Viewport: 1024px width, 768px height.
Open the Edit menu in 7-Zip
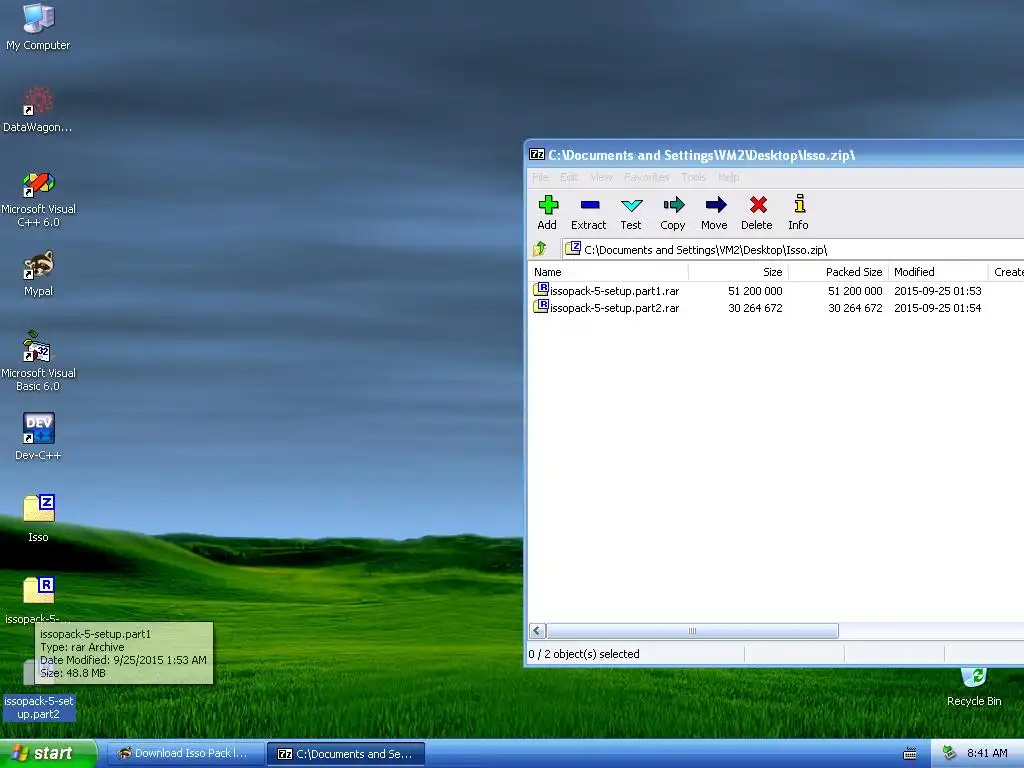pos(568,177)
